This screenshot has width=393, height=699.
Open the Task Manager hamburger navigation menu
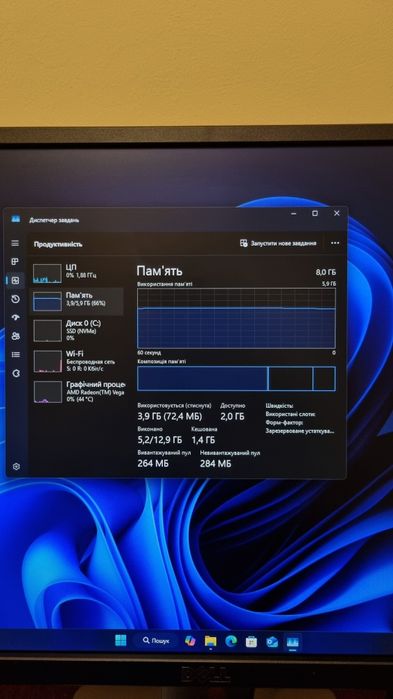pos(15,243)
